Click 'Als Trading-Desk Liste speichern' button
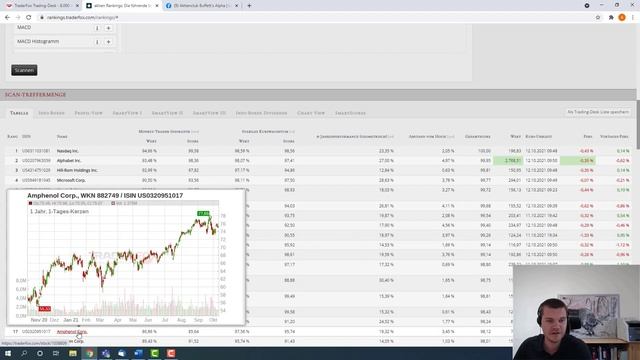Viewport: 640px width, 360px height. pos(598,112)
